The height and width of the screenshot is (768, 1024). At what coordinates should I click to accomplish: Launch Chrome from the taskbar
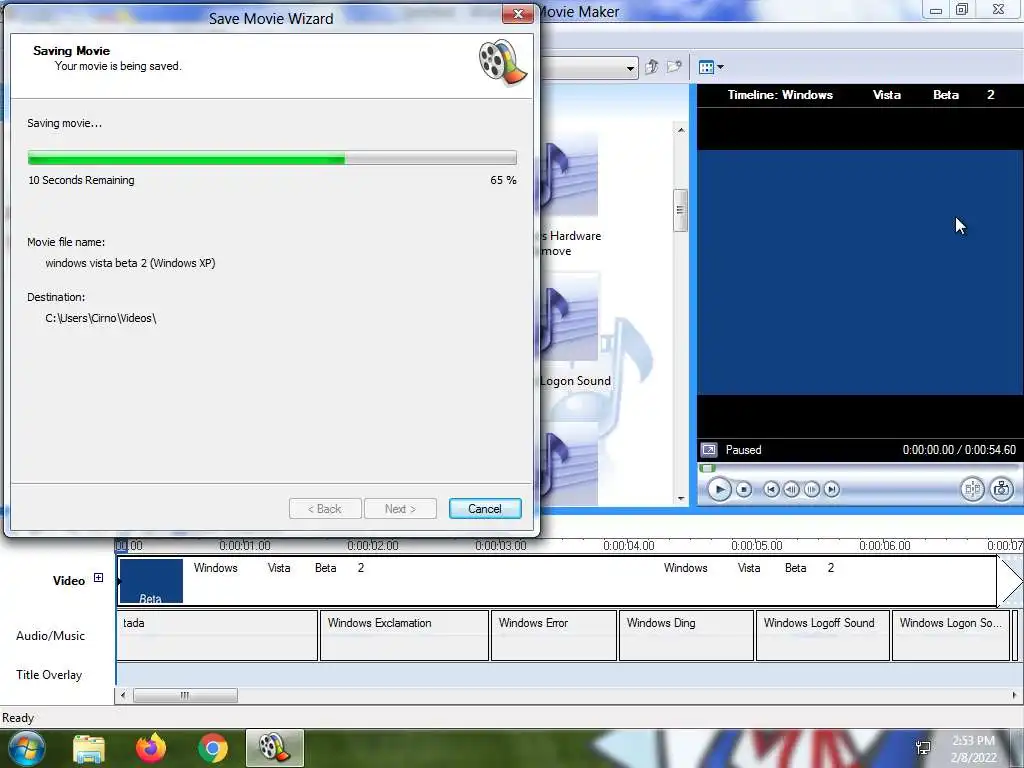point(213,748)
